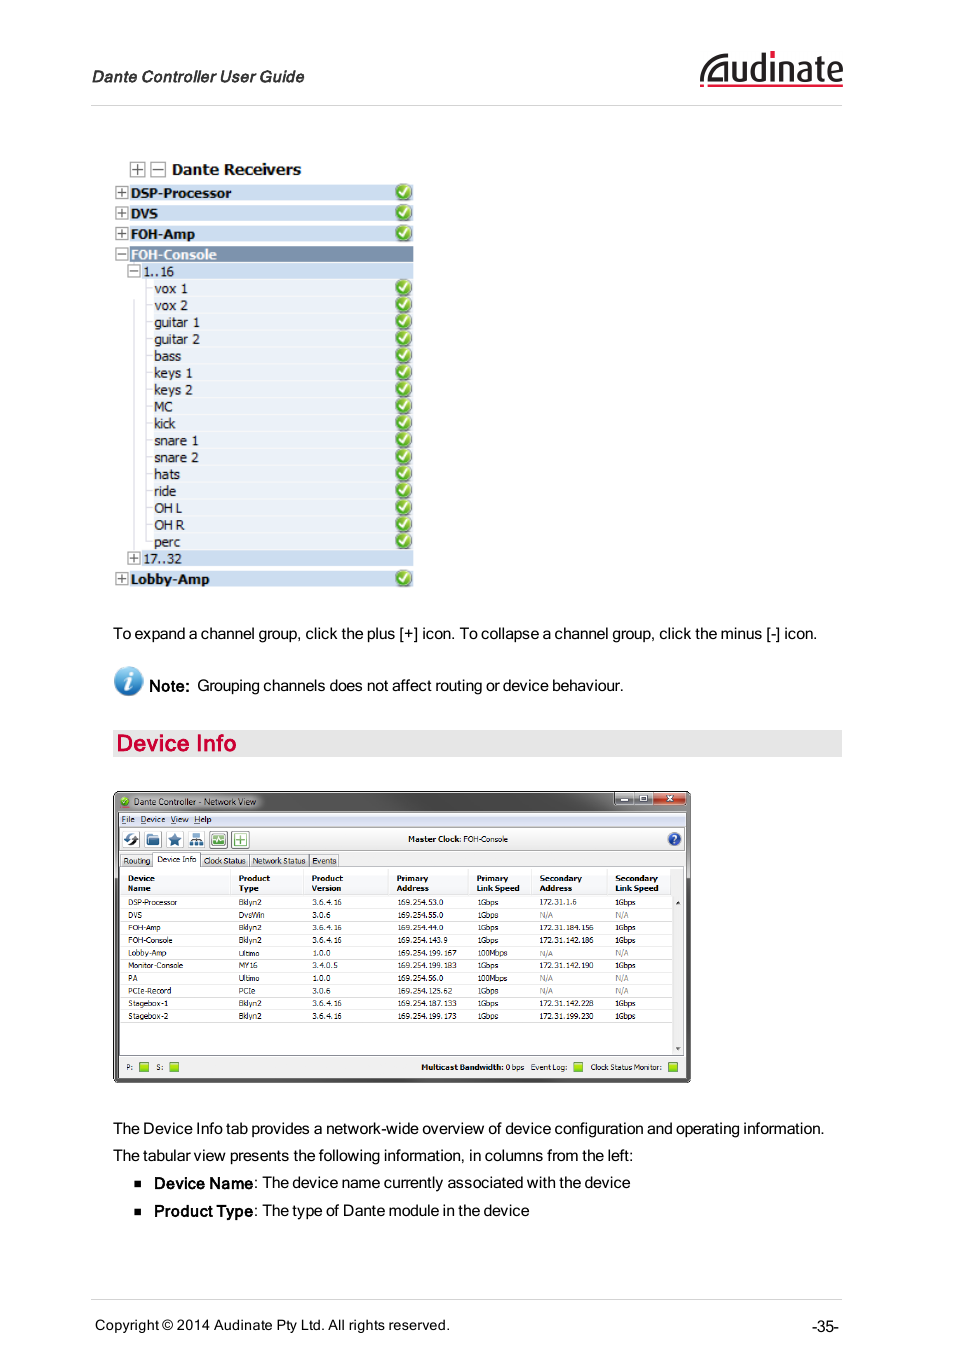Collapse all Dante Receivers with minus icon

click(x=158, y=170)
